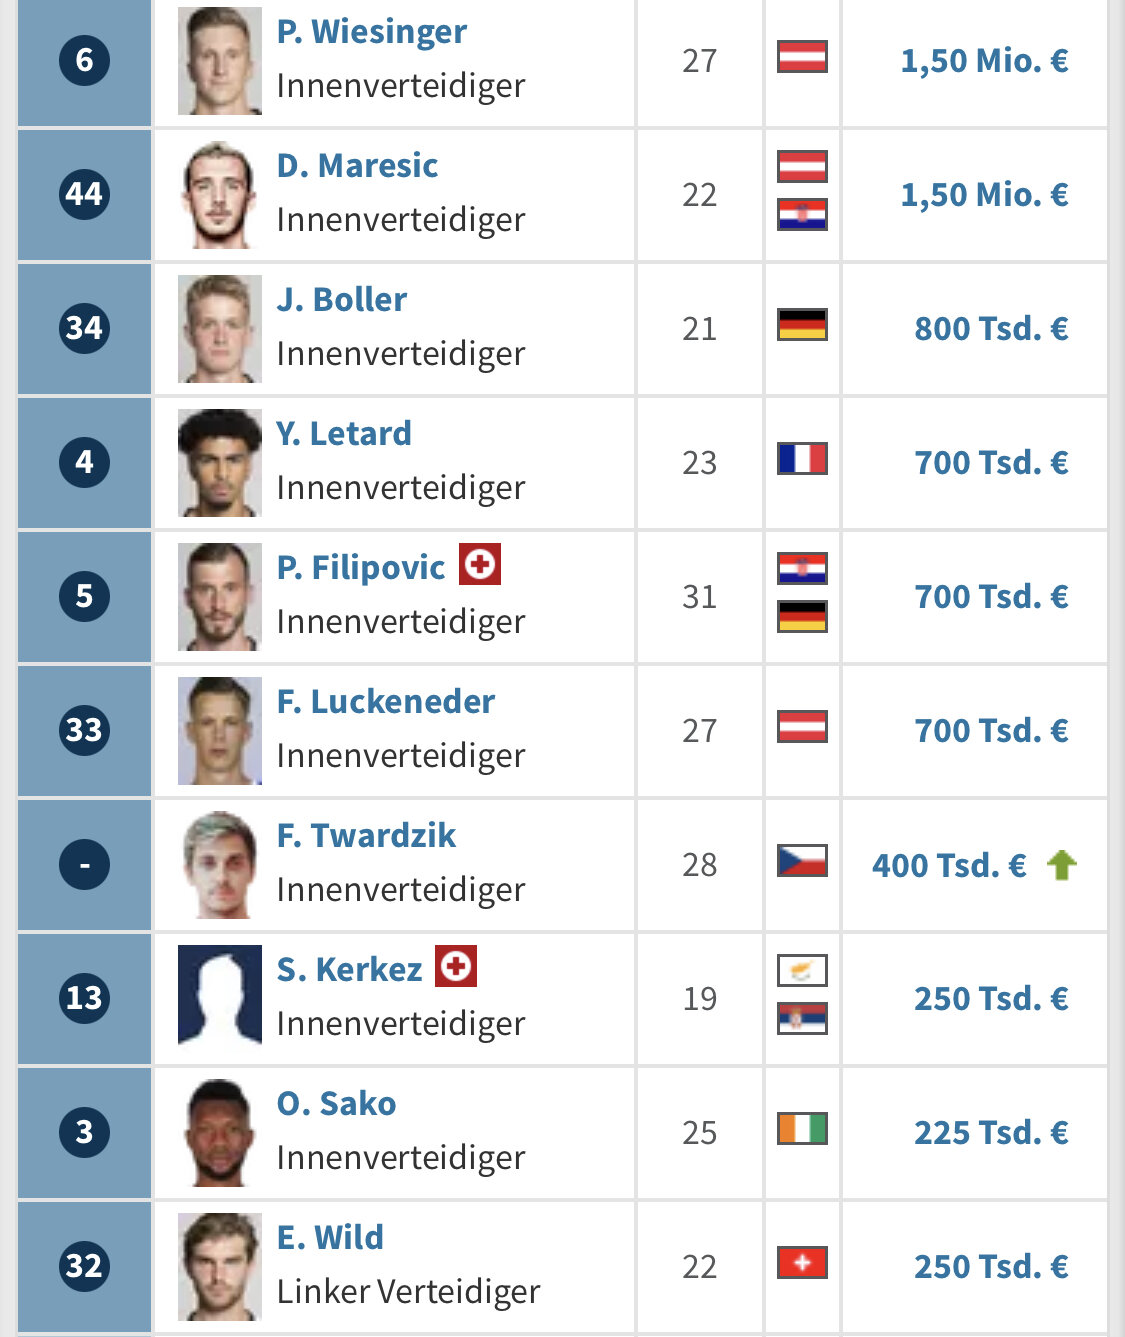Open F. Luckeneder's profile link
Image resolution: width=1125 pixels, height=1337 pixels.
385,702
